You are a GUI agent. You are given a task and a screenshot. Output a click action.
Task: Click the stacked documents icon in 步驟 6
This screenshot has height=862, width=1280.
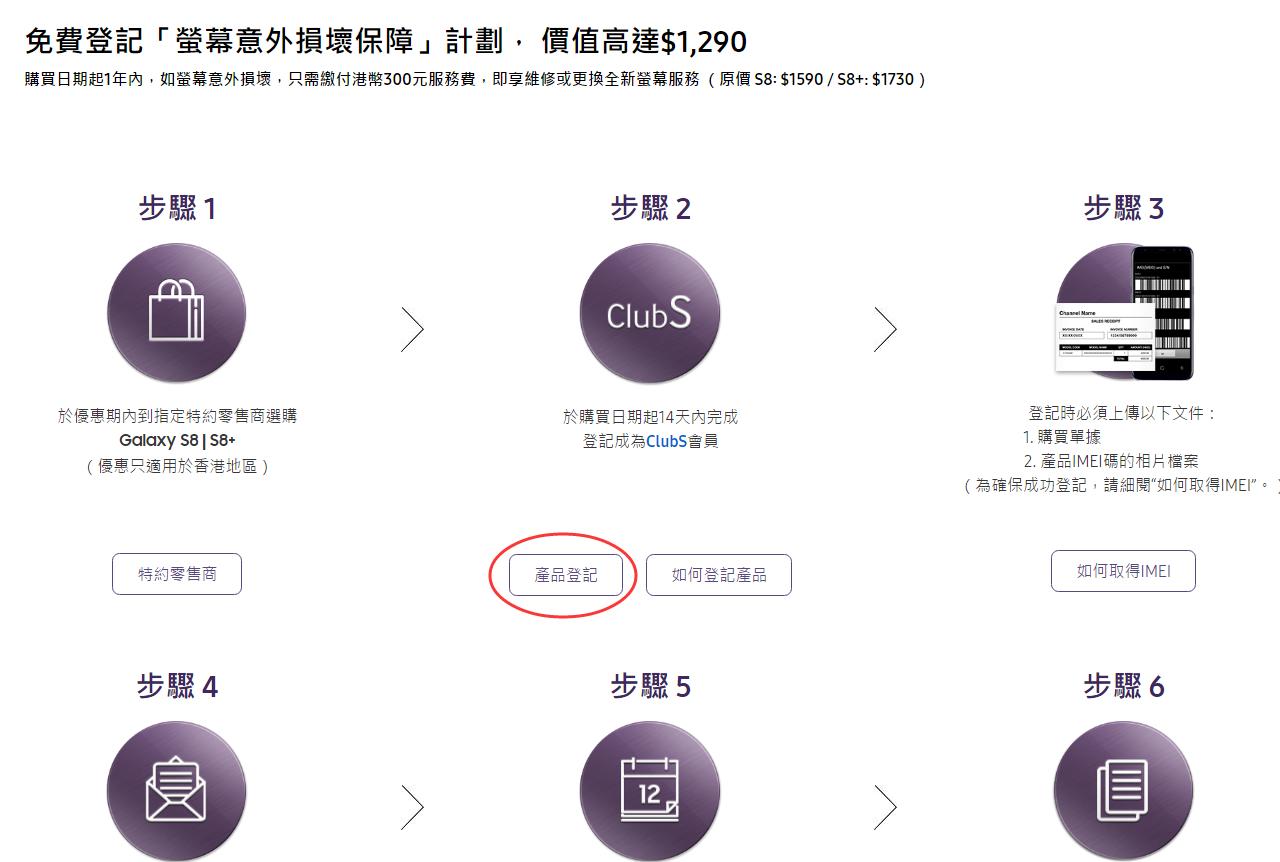[x=1123, y=789]
